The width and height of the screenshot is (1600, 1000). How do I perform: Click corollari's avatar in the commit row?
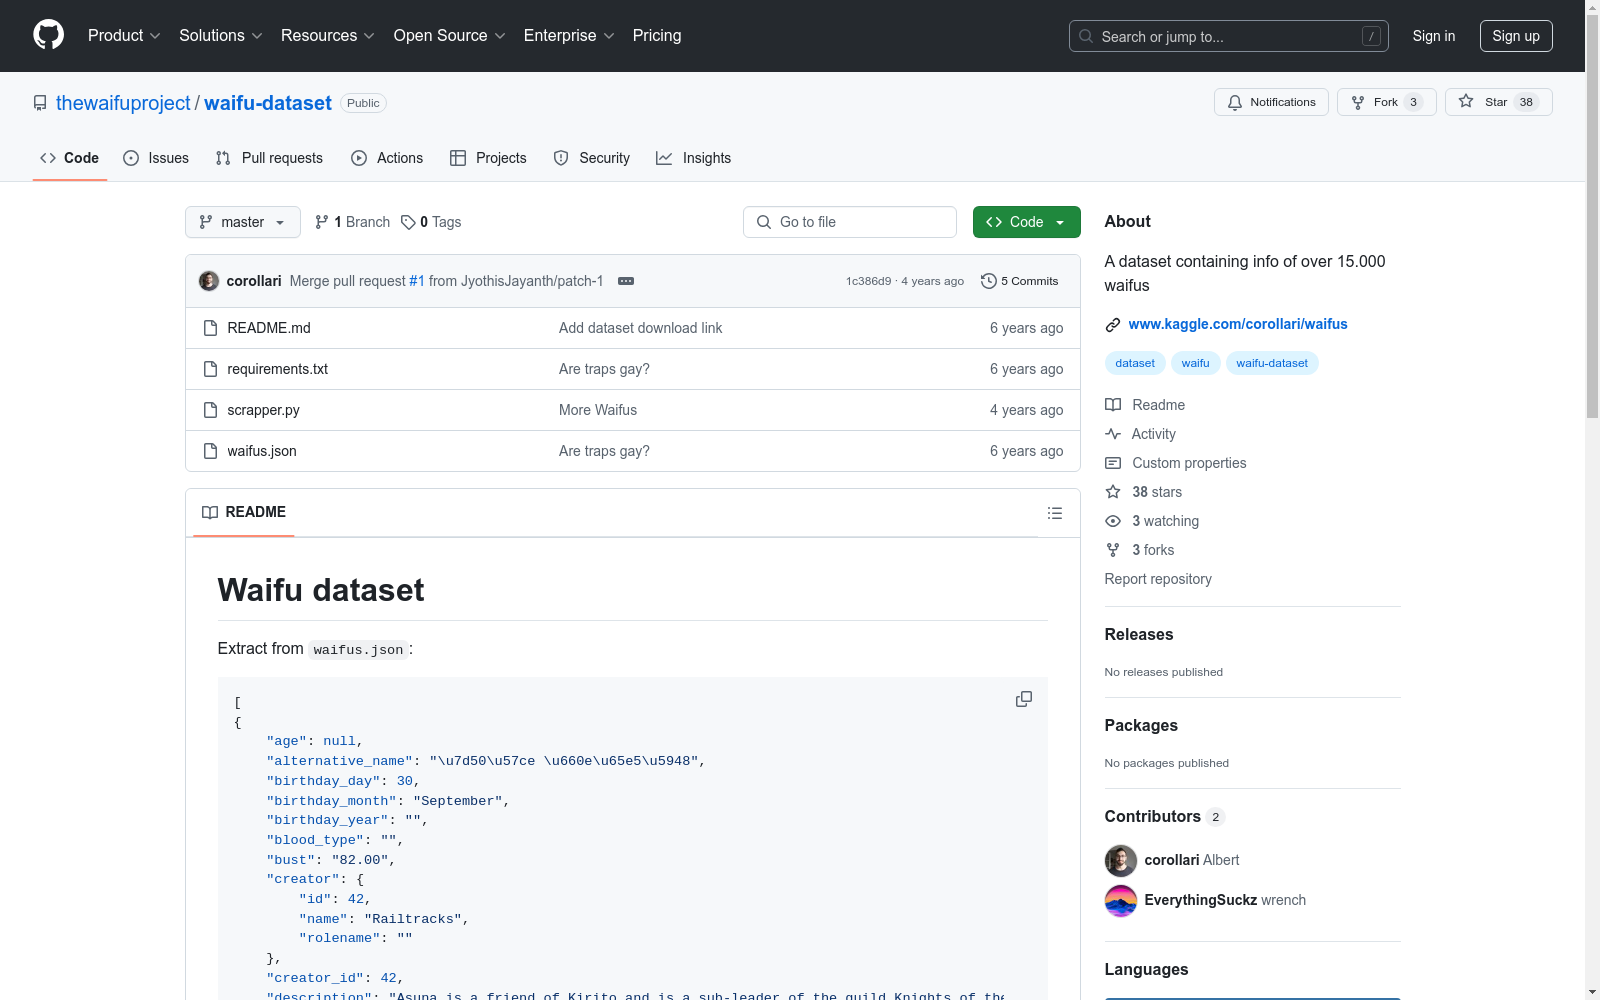coord(209,281)
